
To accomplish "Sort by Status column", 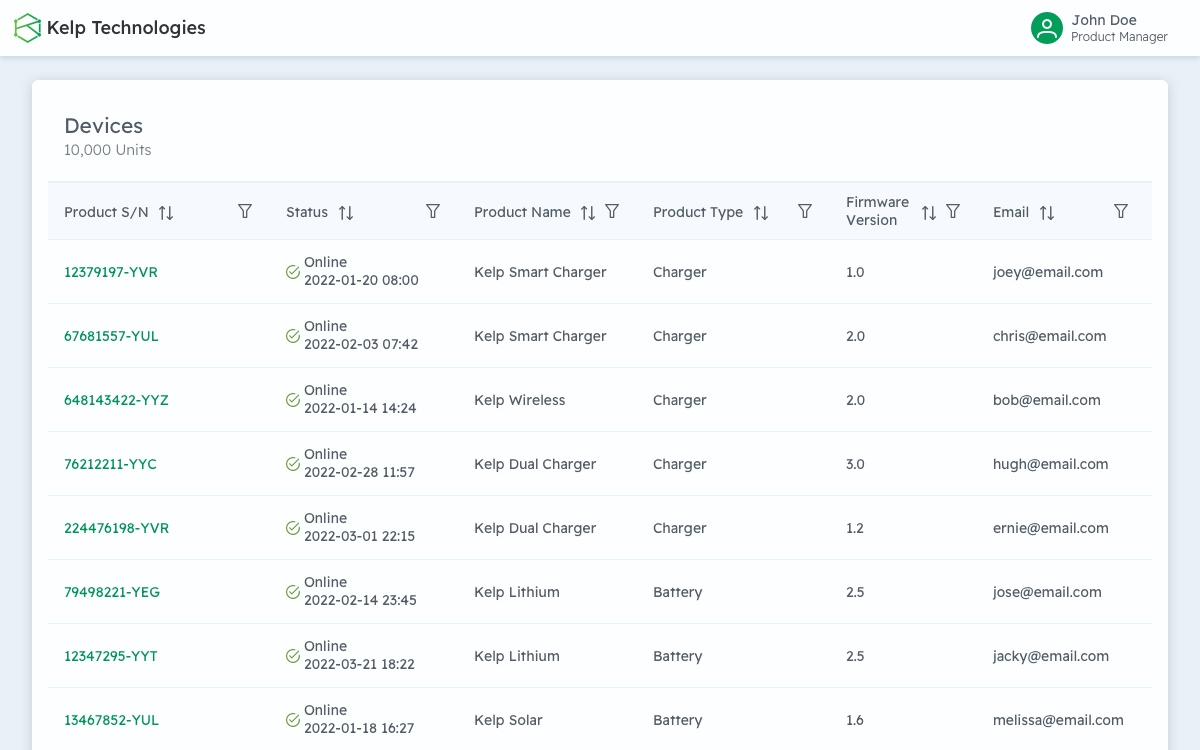I will click(x=346, y=212).
